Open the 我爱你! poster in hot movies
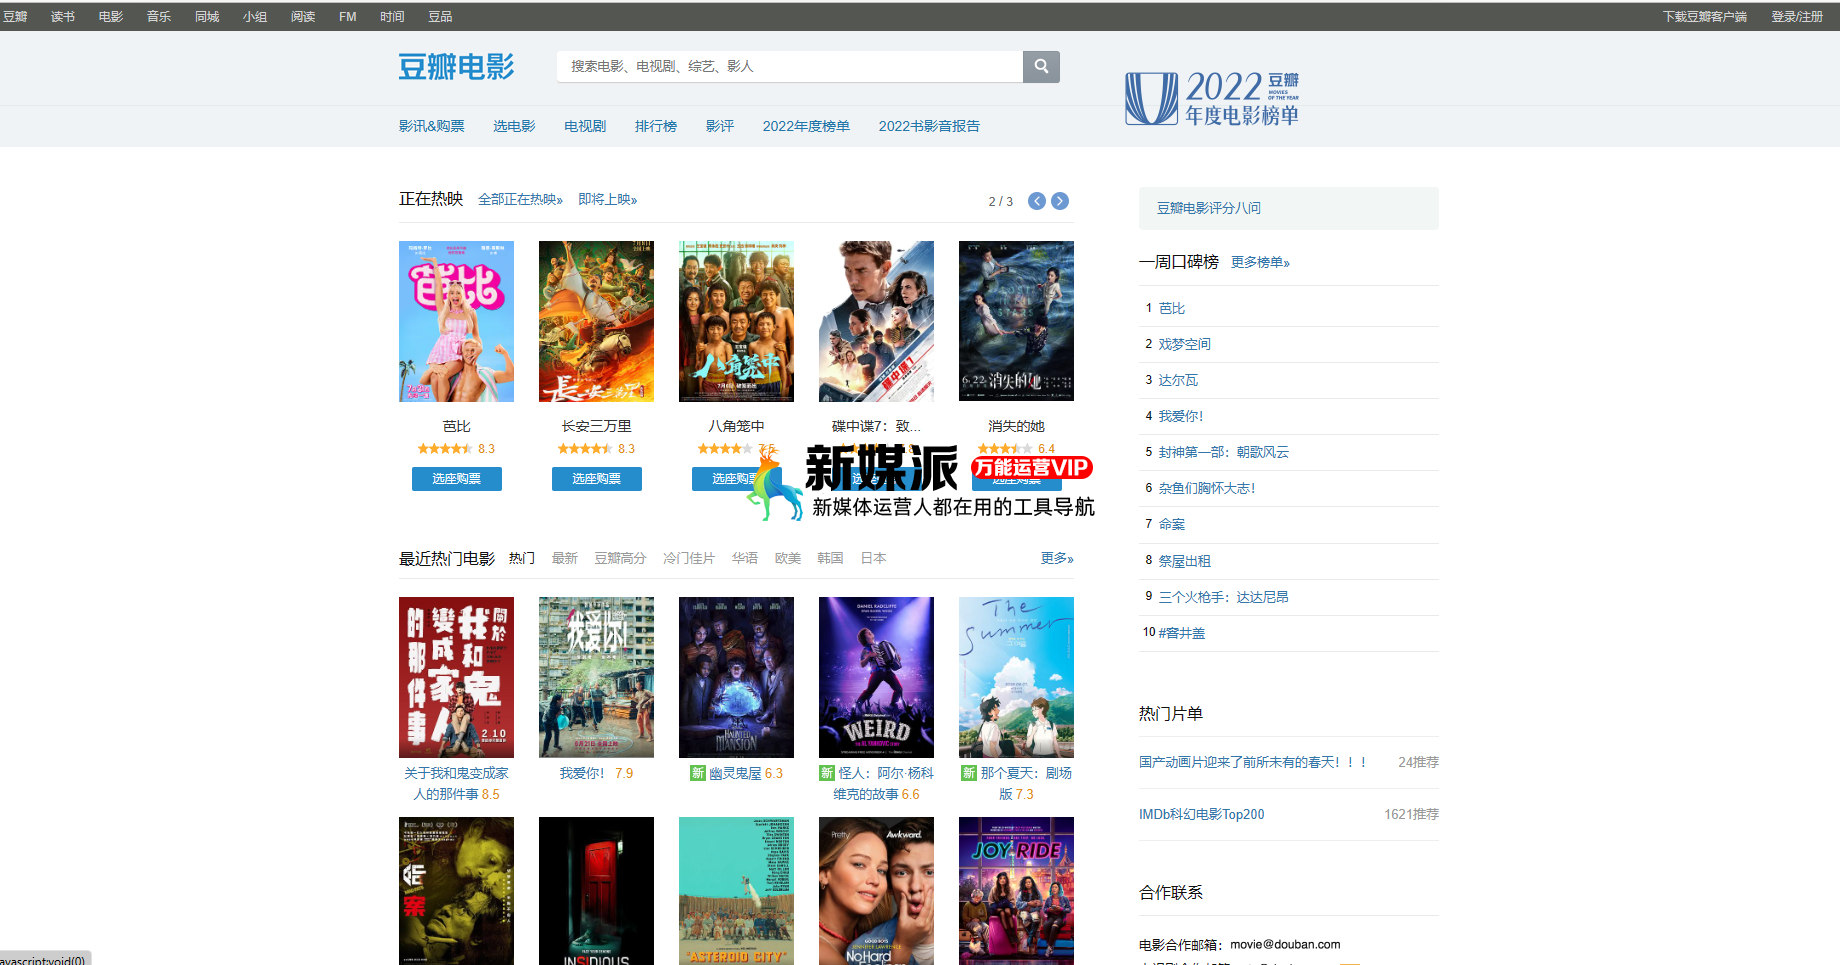The height and width of the screenshot is (965, 1840). pyautogui.click(x=596, y=677)
